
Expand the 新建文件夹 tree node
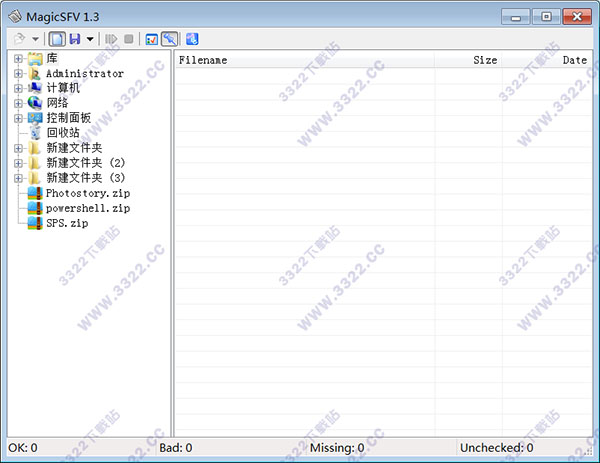tap(18, 148)
